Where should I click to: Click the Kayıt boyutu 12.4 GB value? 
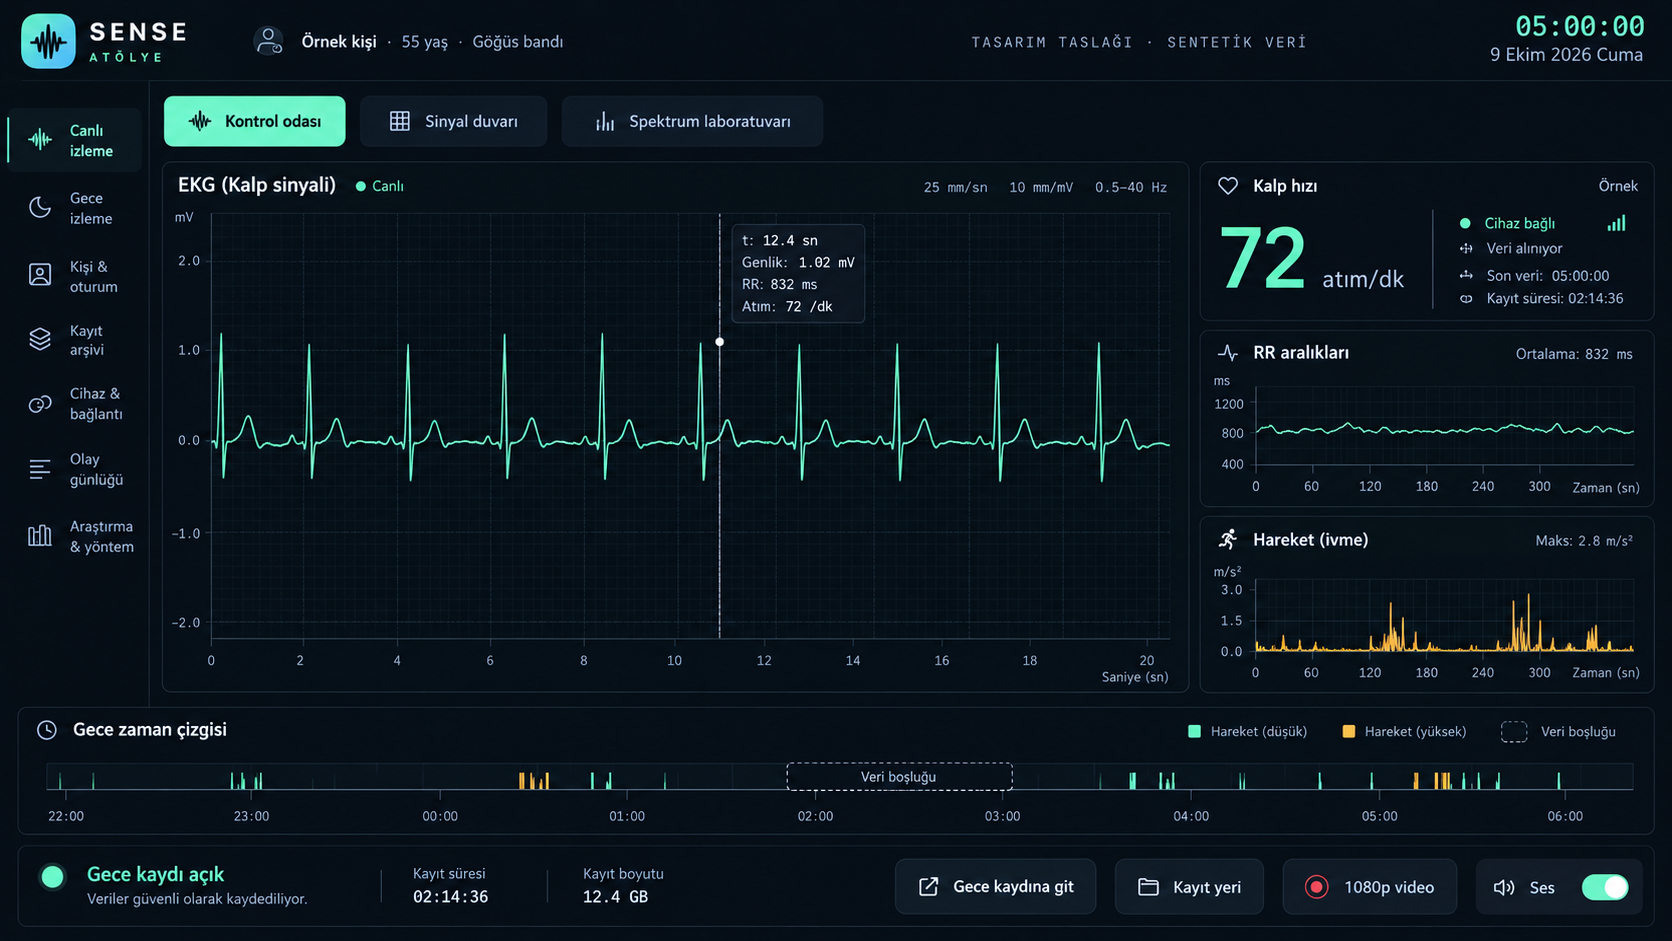(615, 897)
